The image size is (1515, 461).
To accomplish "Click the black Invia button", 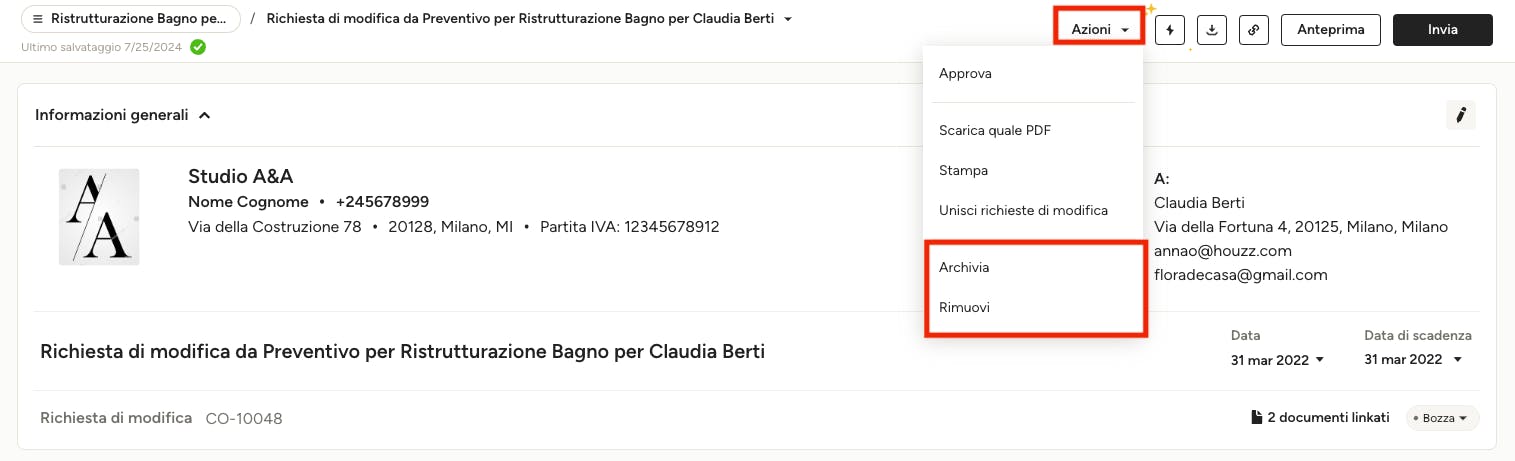I will click(1443, 30).
